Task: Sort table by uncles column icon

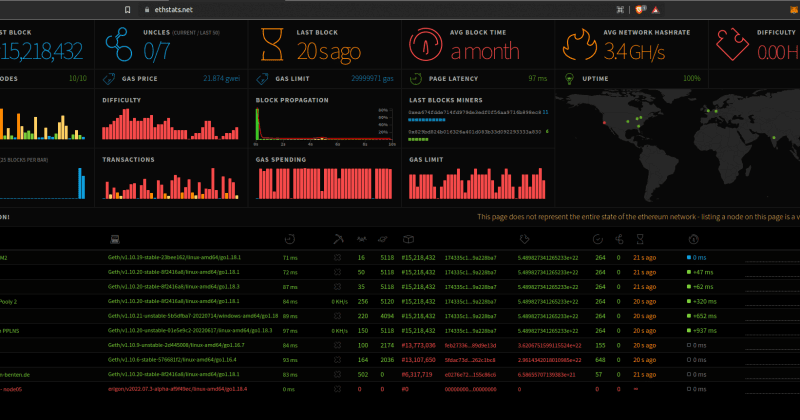Action: [x=619, y=239]
